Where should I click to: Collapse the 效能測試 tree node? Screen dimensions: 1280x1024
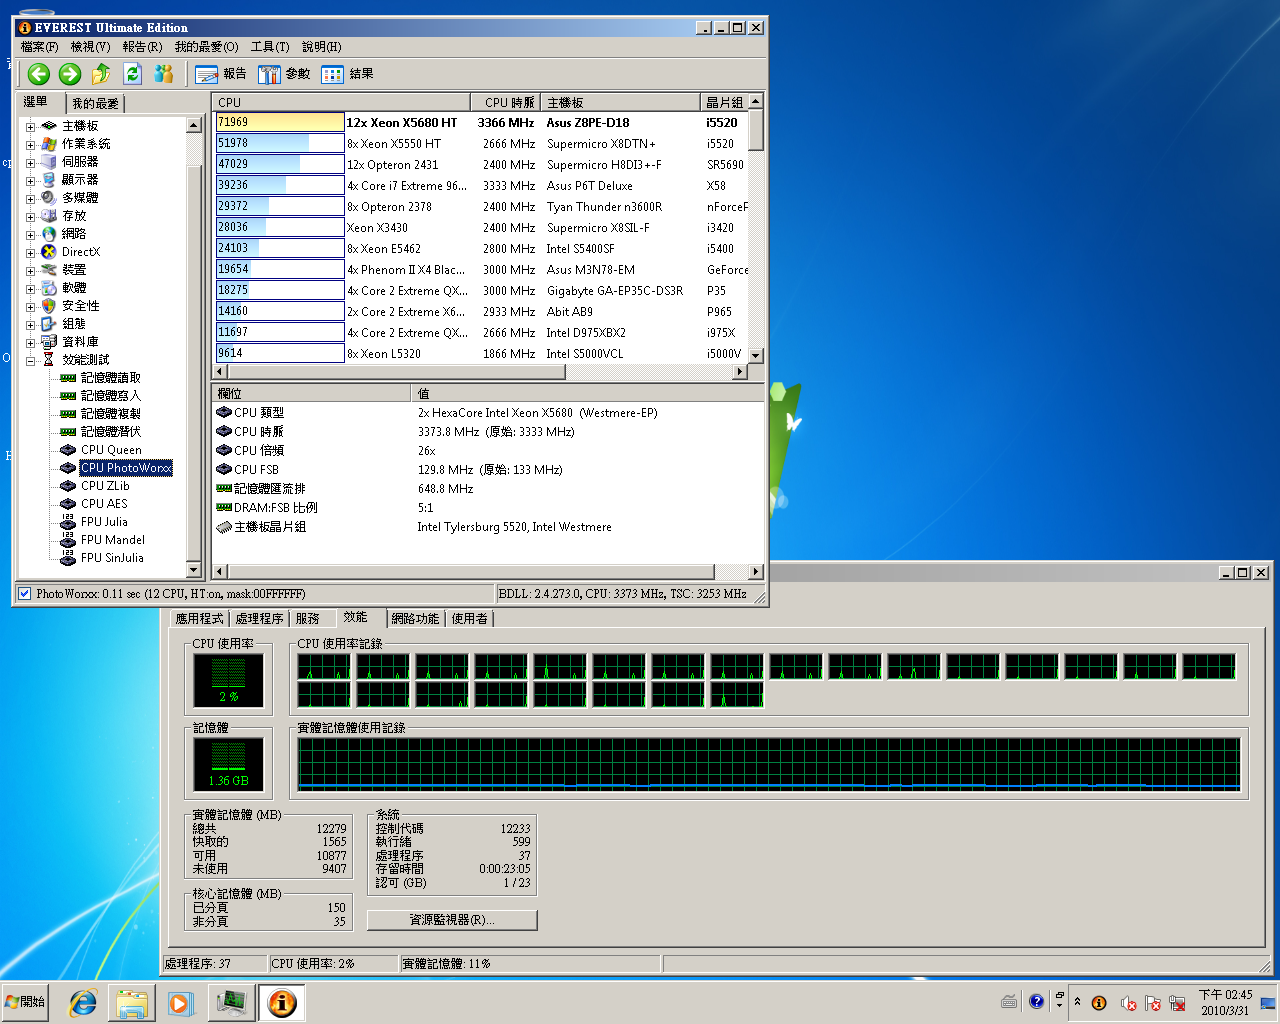click(x=30, y=361)
